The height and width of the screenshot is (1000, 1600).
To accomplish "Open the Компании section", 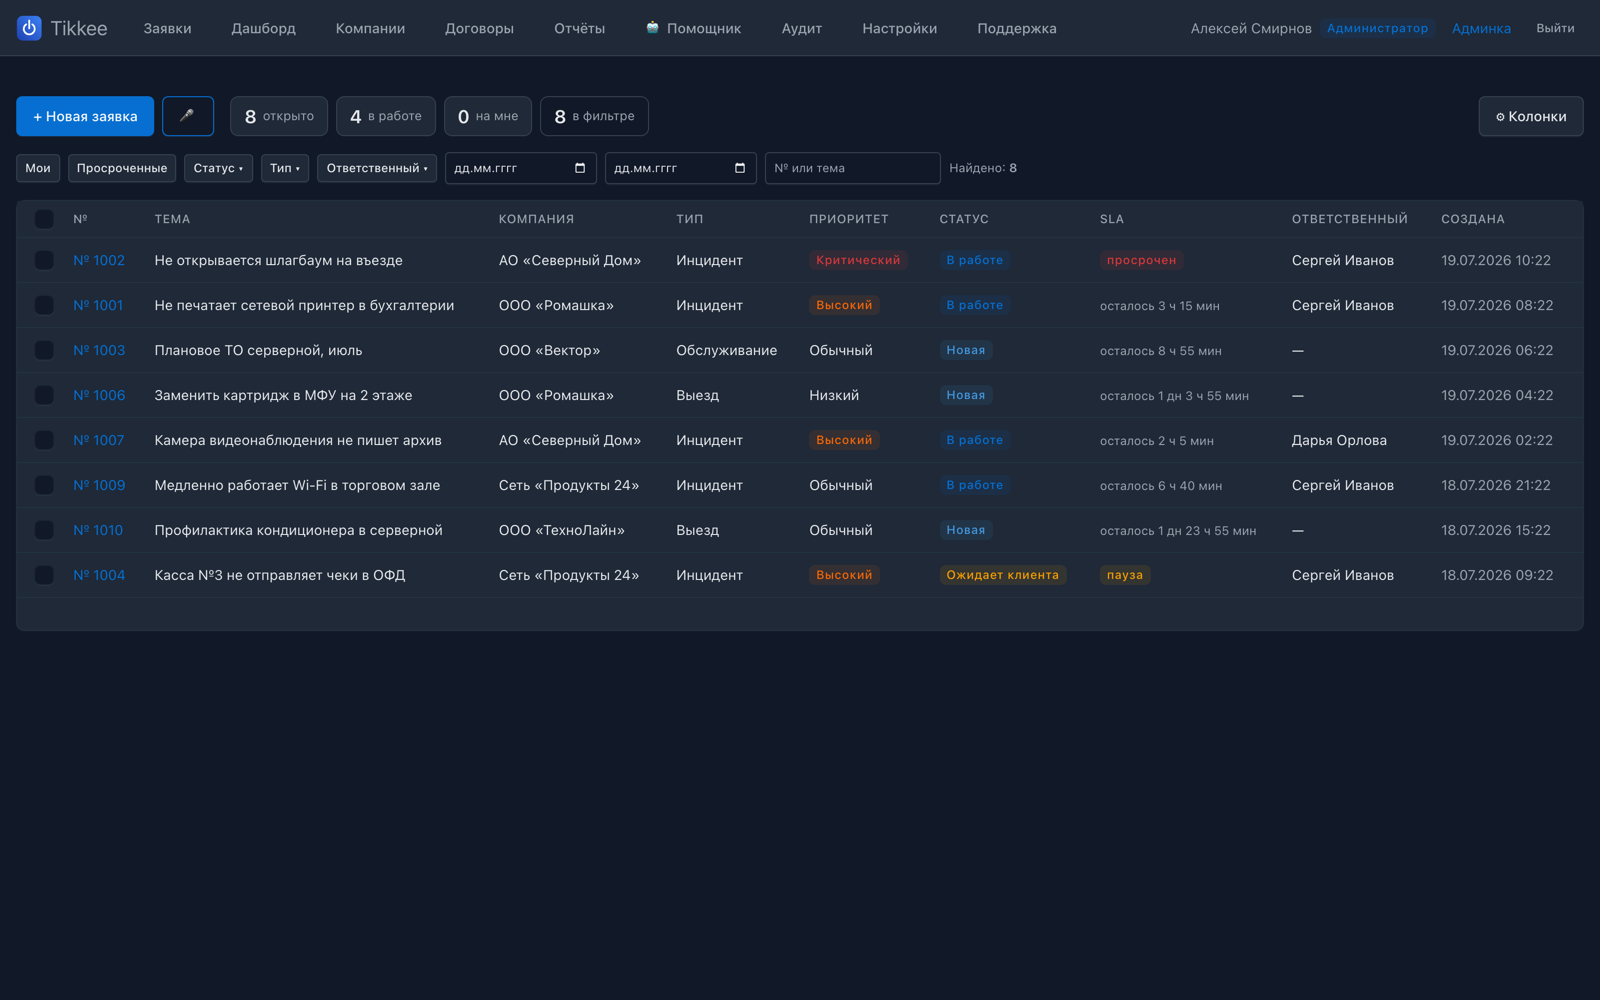I will pyautogui.click(x=370, y=28).
